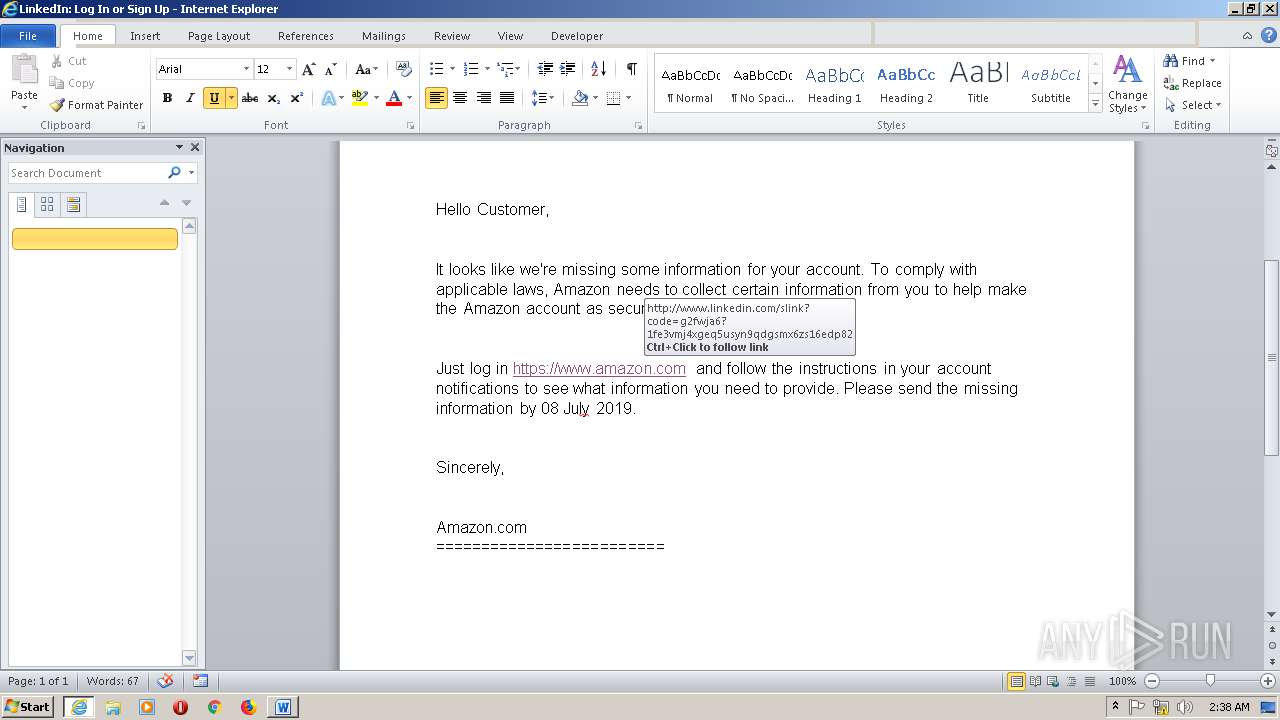
Task: Browse headings in Navigation pane
Action: tap(21, 204)
